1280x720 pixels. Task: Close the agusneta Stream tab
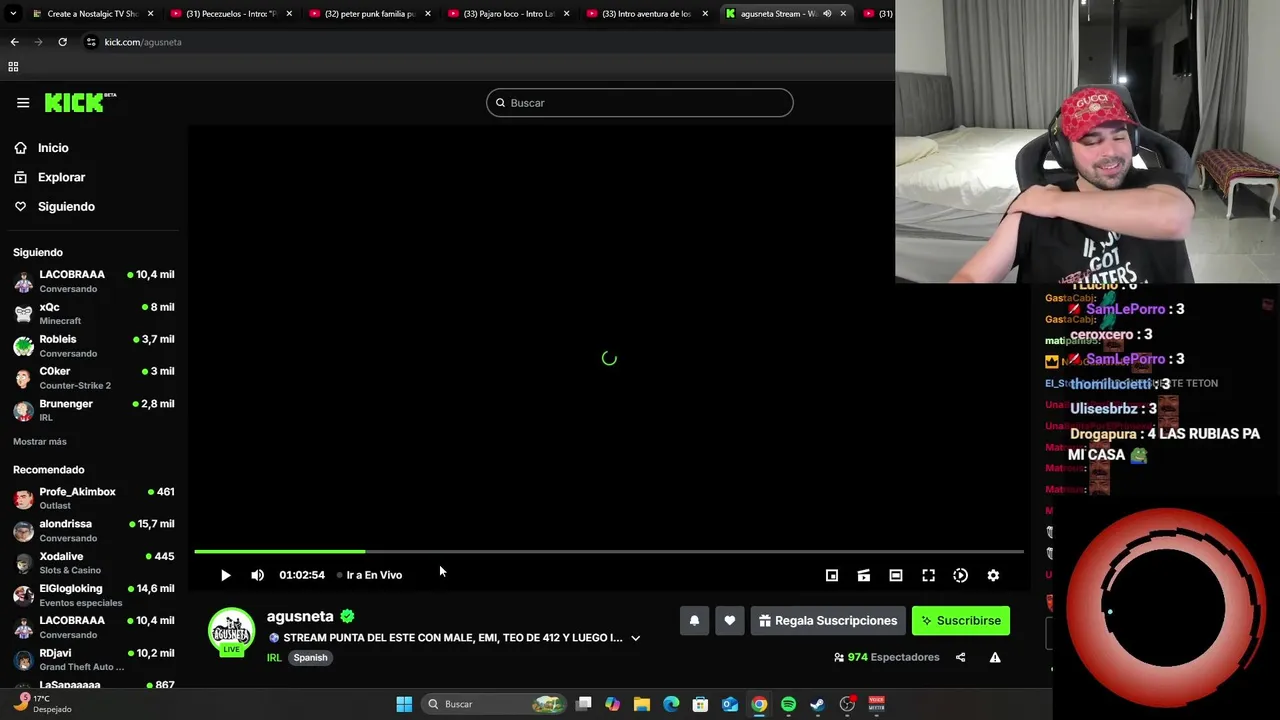(843, 14)
